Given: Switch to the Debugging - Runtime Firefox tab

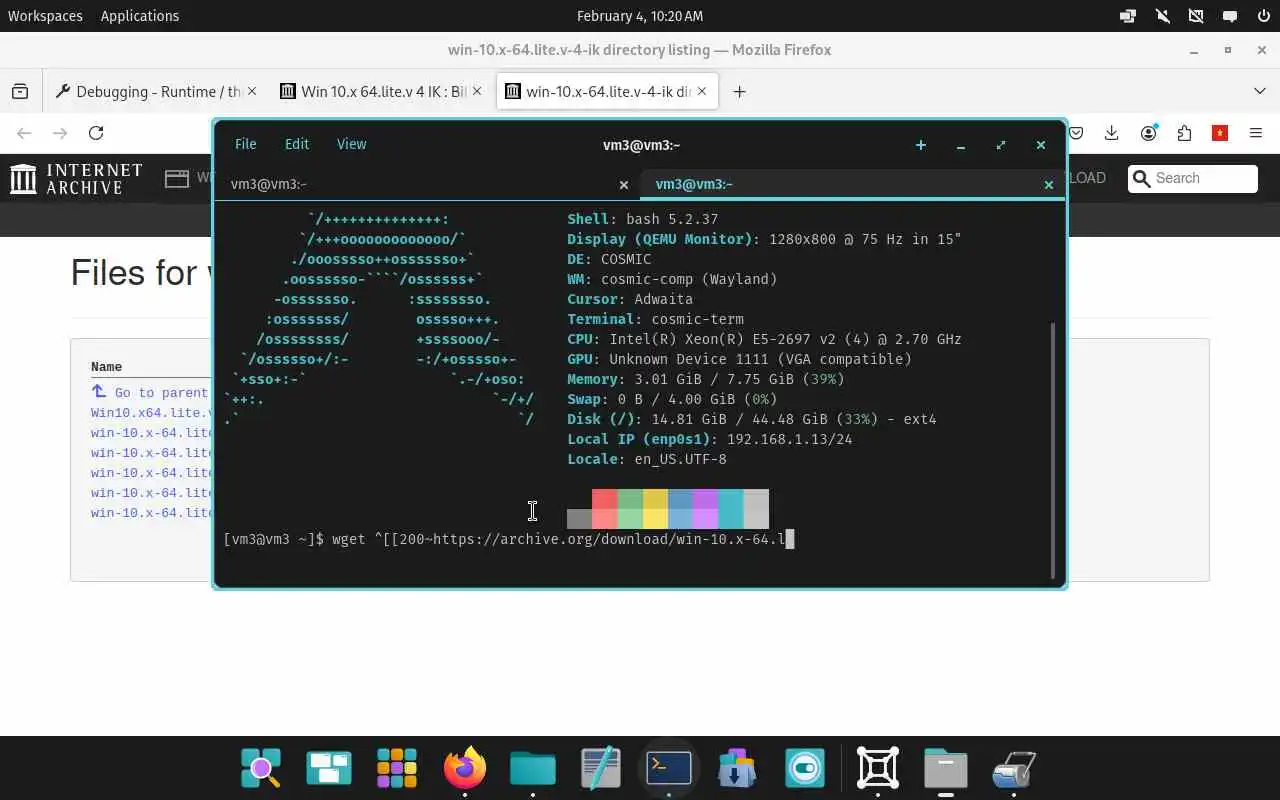Looking at the screenshot, I should click(x=158, y=91).
